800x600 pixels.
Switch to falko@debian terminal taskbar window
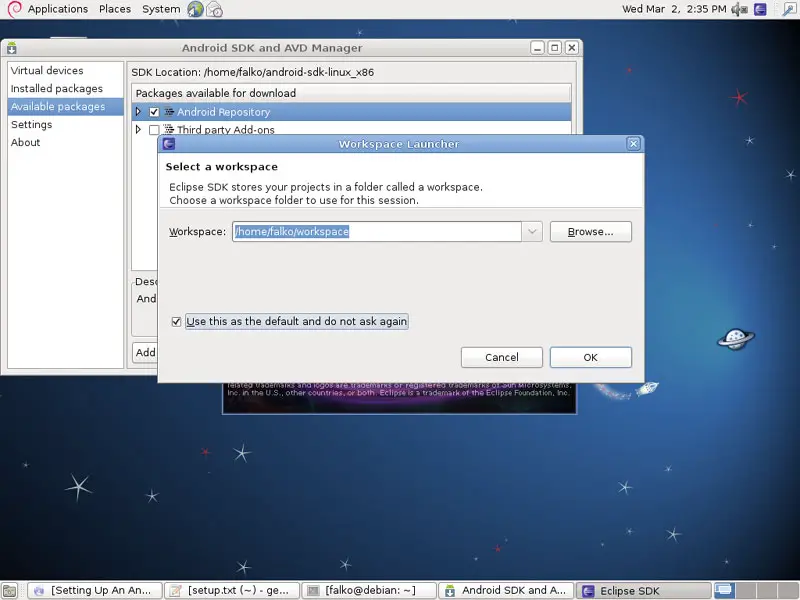(369, 590)
